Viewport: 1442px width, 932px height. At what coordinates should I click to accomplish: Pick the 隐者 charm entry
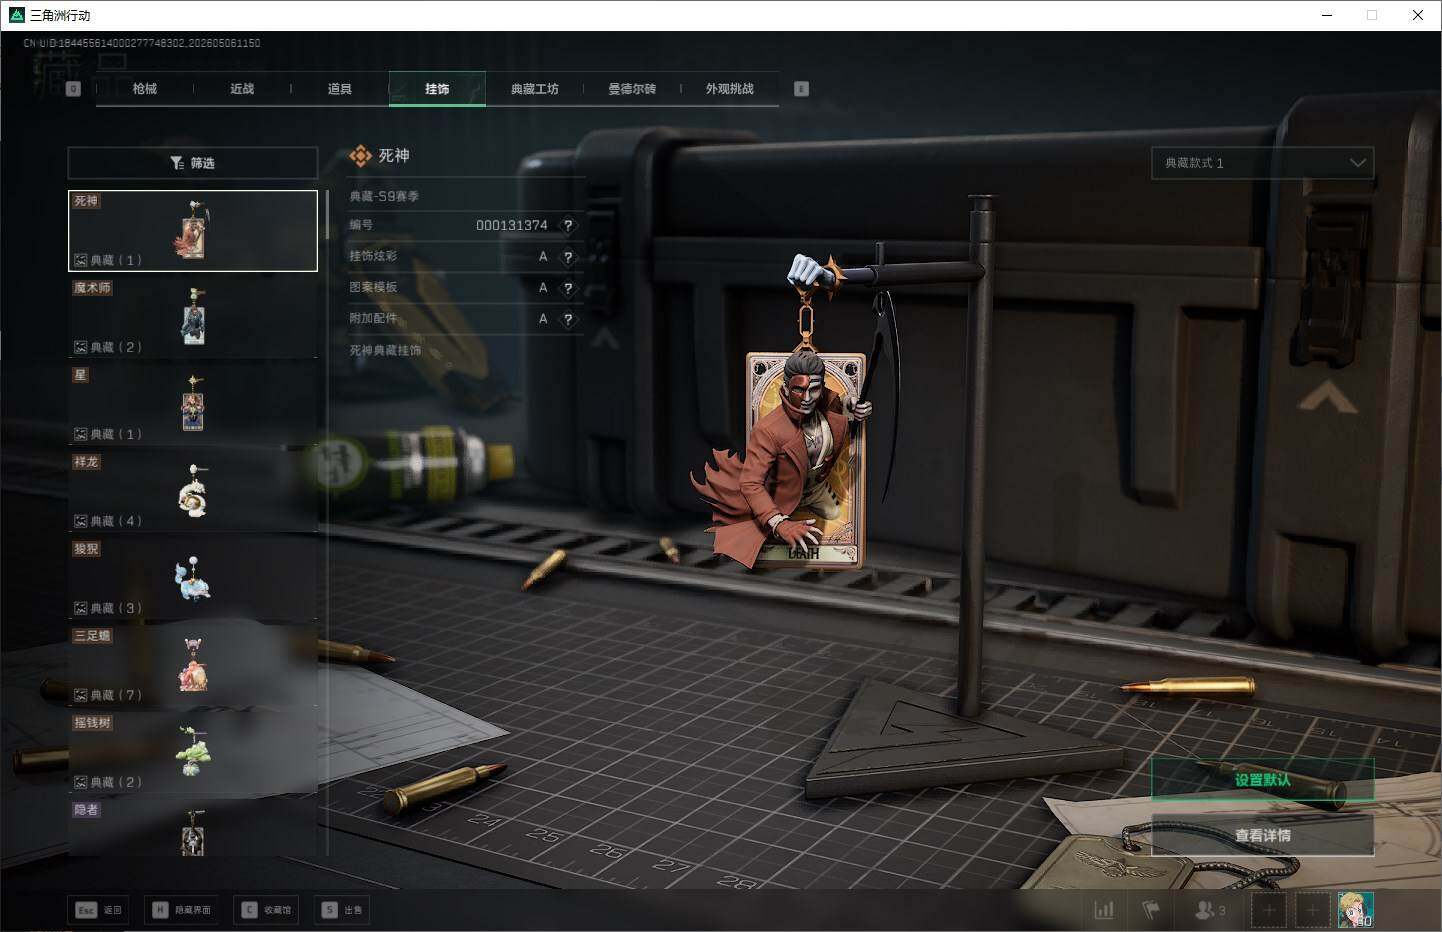pos(193,828)
